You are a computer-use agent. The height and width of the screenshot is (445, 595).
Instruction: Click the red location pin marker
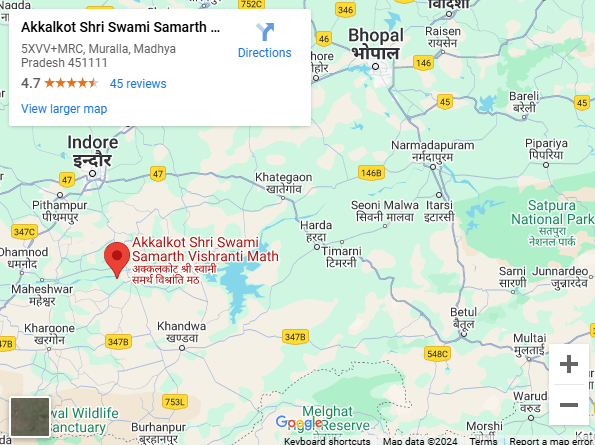tap(117, 260)
